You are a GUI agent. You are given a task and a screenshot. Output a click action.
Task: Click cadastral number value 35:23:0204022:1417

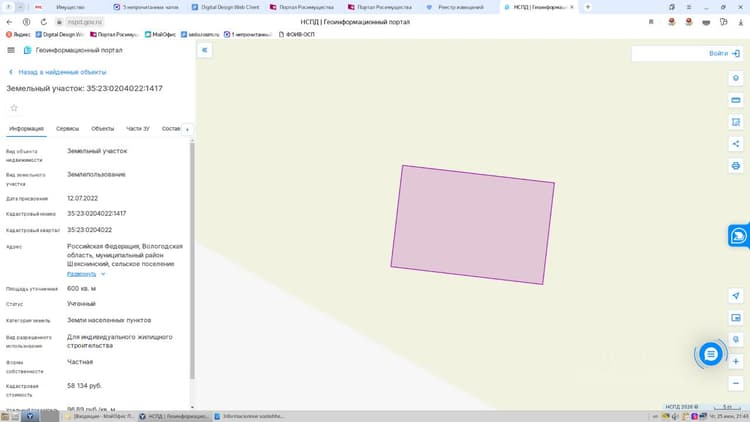[97, 214]
